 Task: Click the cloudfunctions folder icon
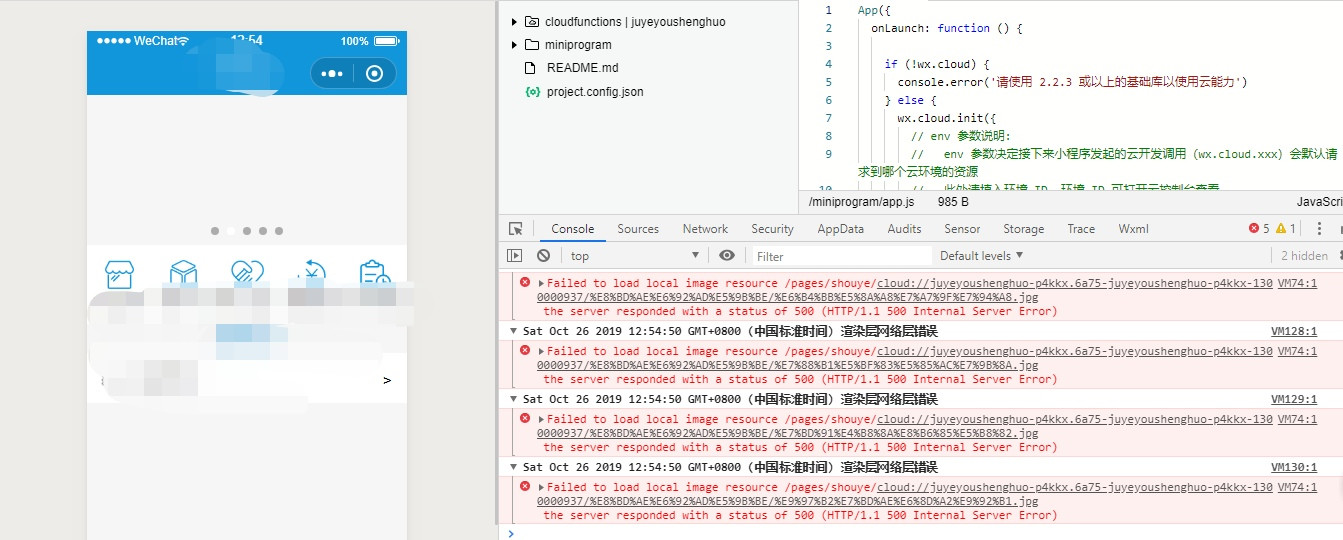[x=532, y=21]
